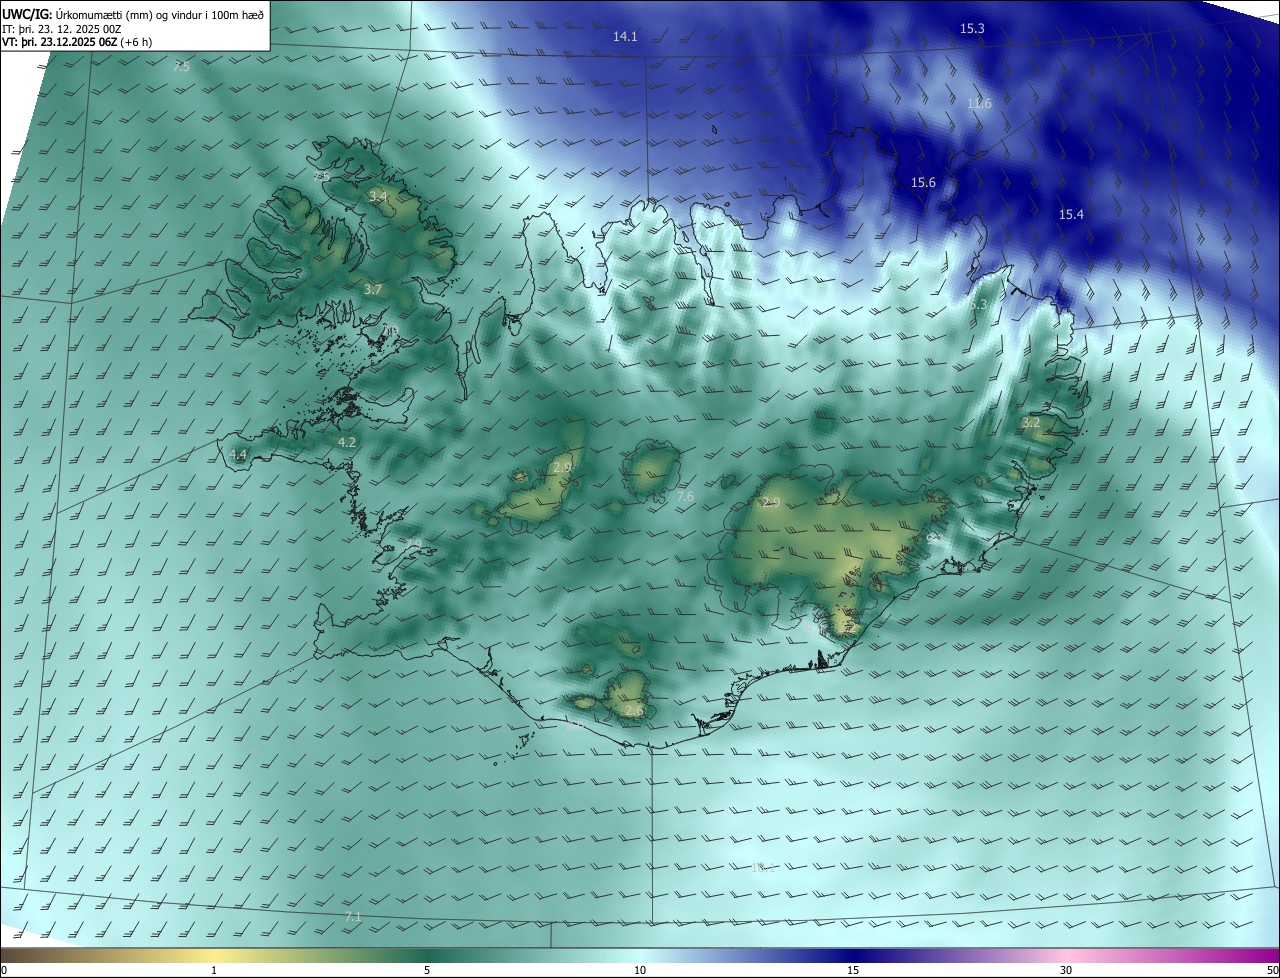Click the 15.4 value label
Screen dimensions: 1280x978
(1071, 215)
